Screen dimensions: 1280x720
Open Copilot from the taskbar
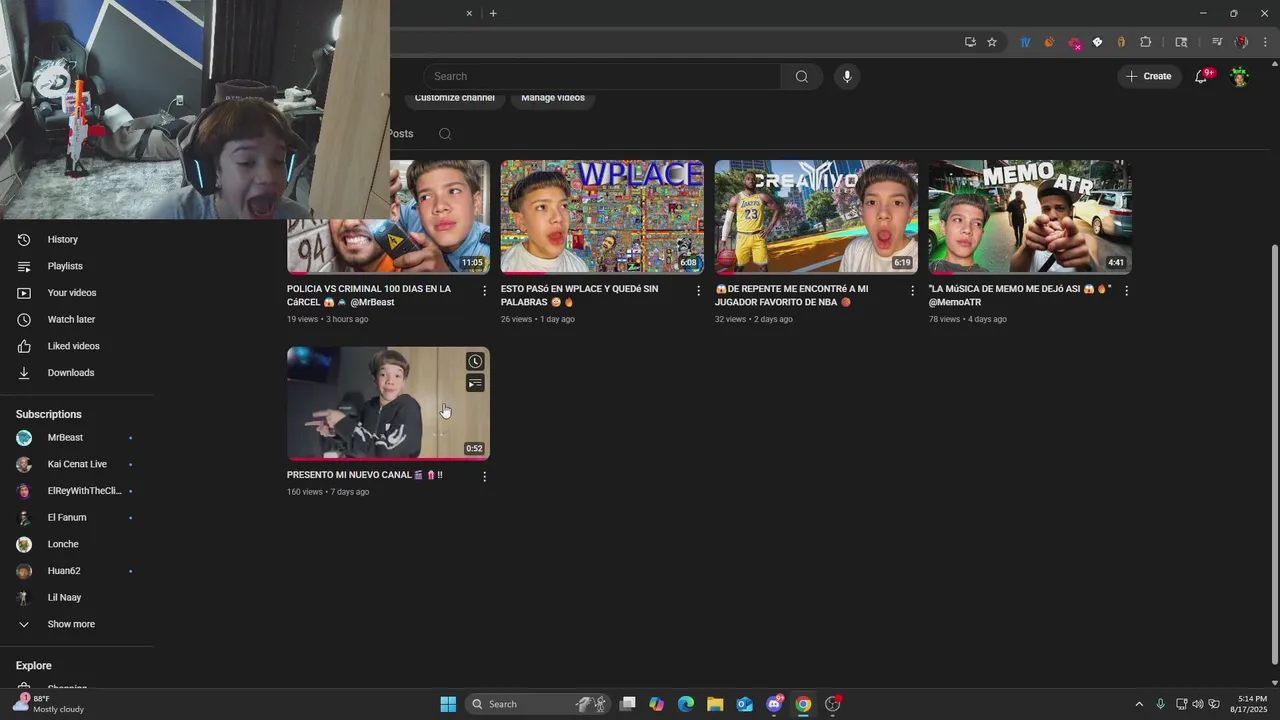click(656, 704)
